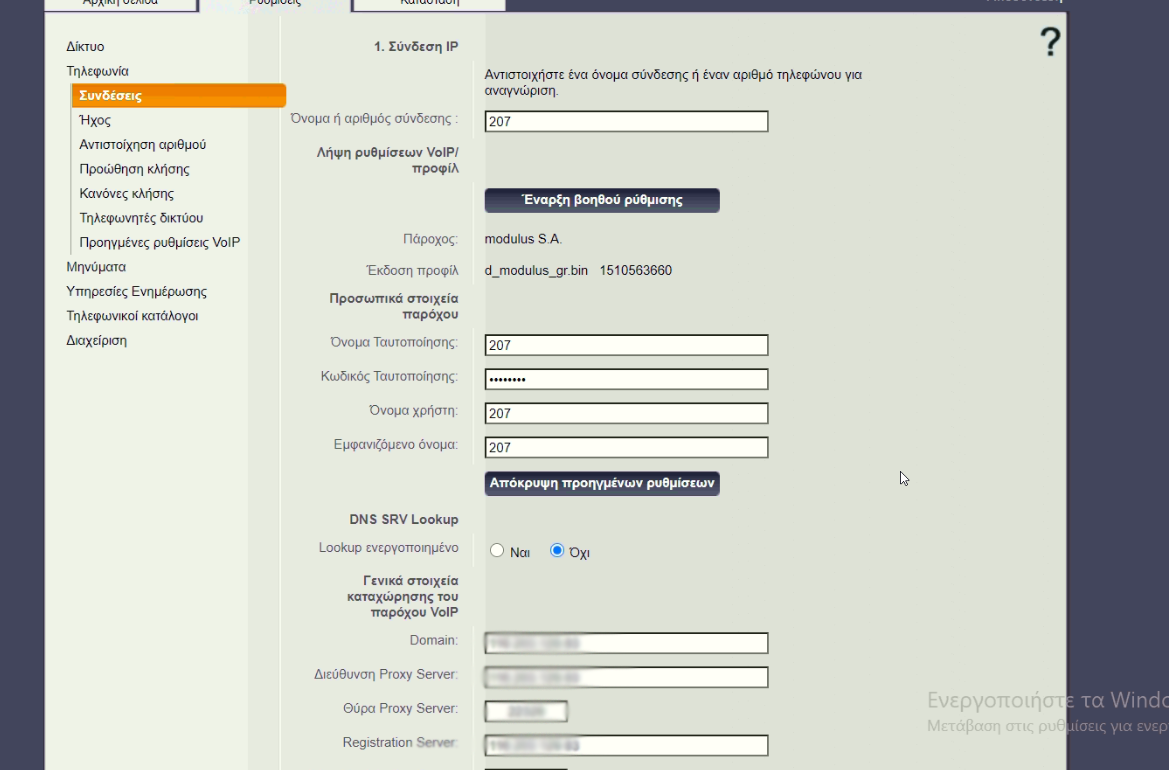Expand Μηνύματα section in sidebar
The width and height of the screenshot is (1169, 770).
point(96,267)
